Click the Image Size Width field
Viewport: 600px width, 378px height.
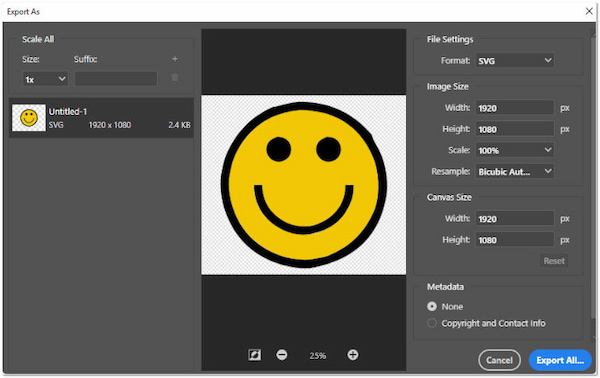click(x=514, y=108)
